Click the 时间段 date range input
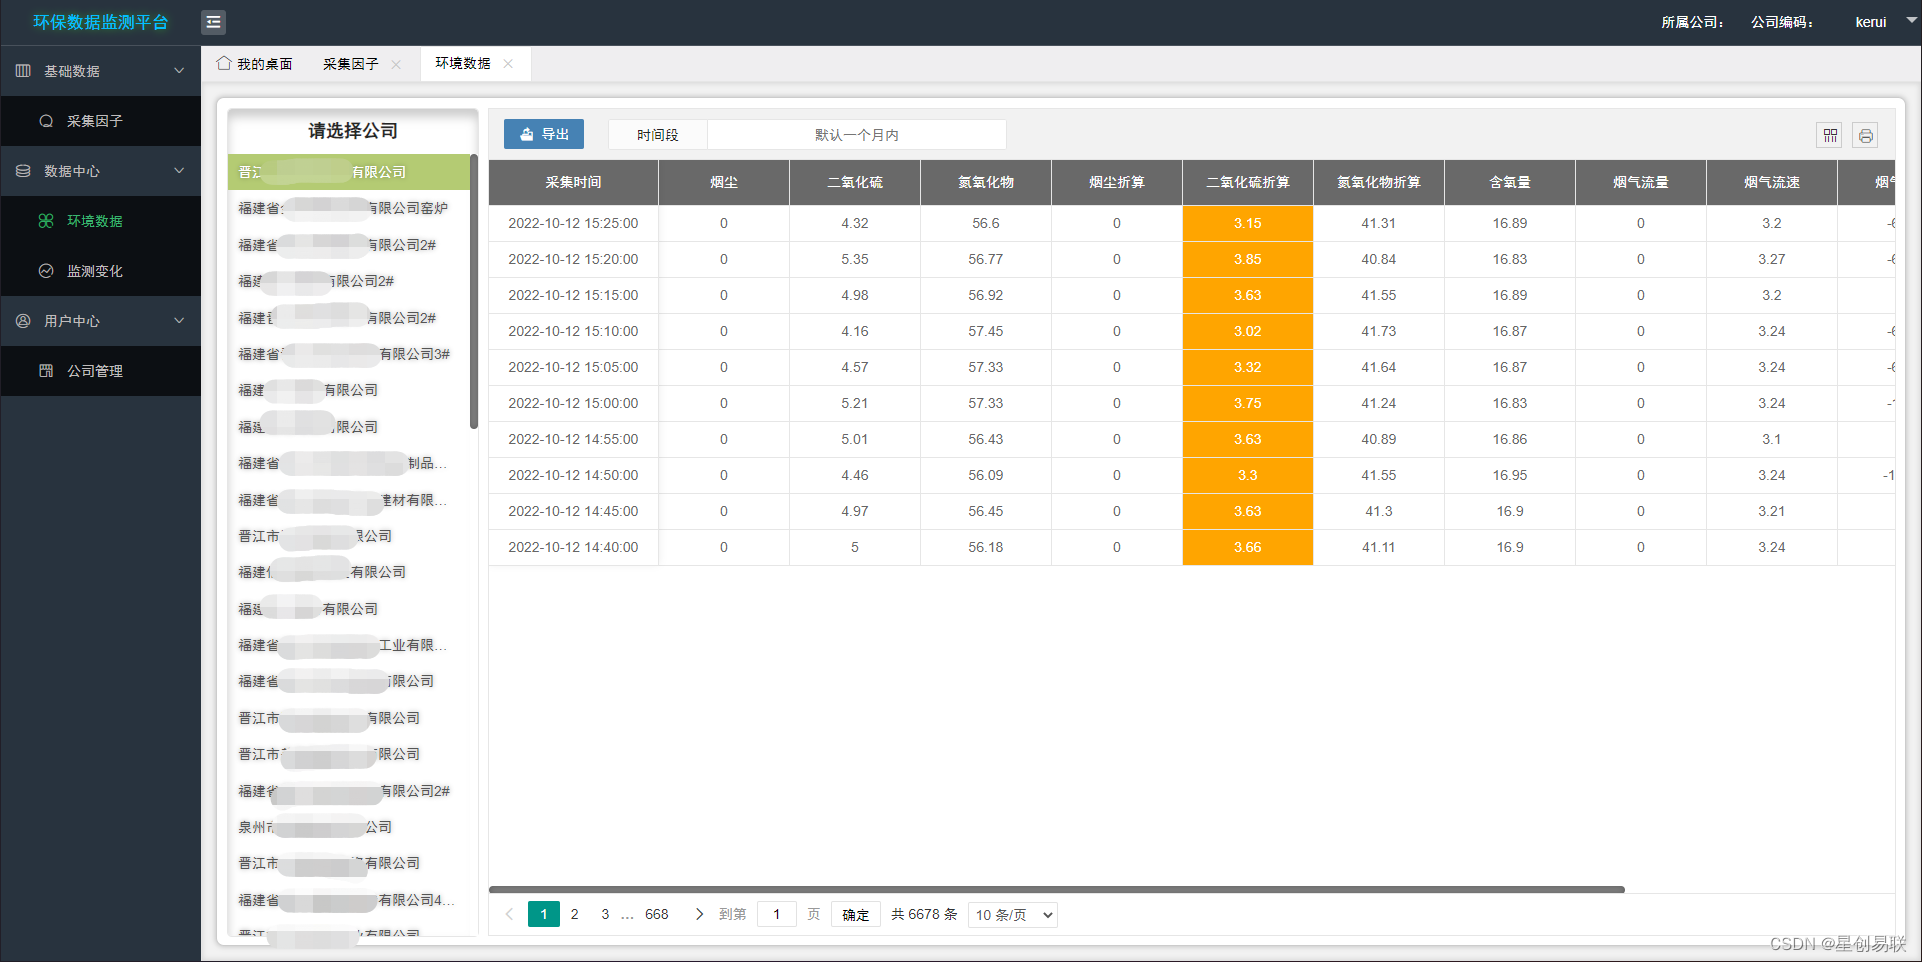This screenshot has width=1922, height=962. [856, 135]
